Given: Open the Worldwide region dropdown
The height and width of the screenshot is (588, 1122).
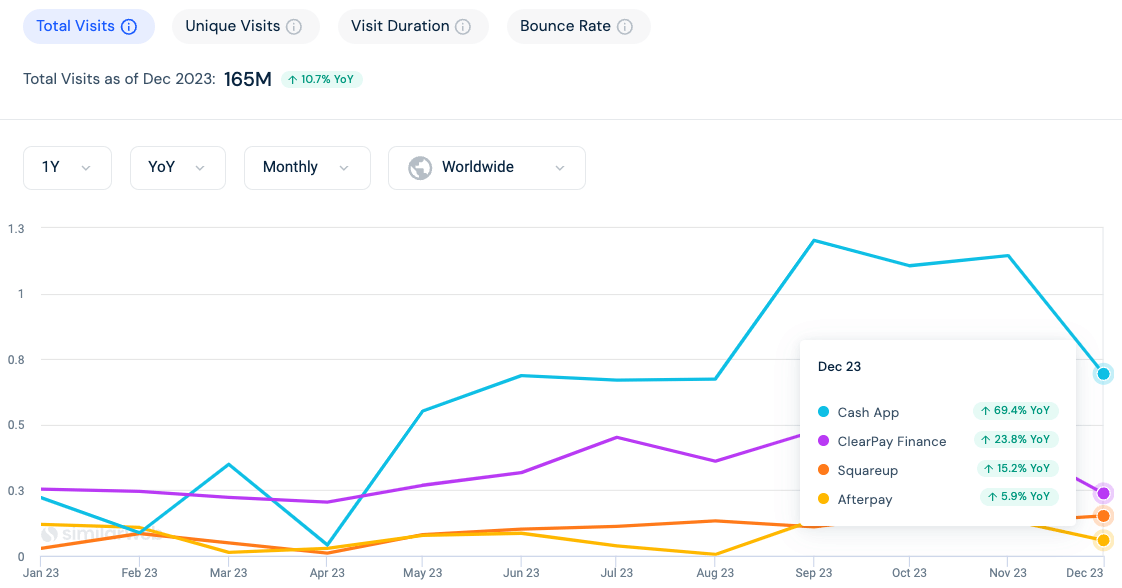Looking at the screenshot, I should pyautogui.click(x=487, y=167).
